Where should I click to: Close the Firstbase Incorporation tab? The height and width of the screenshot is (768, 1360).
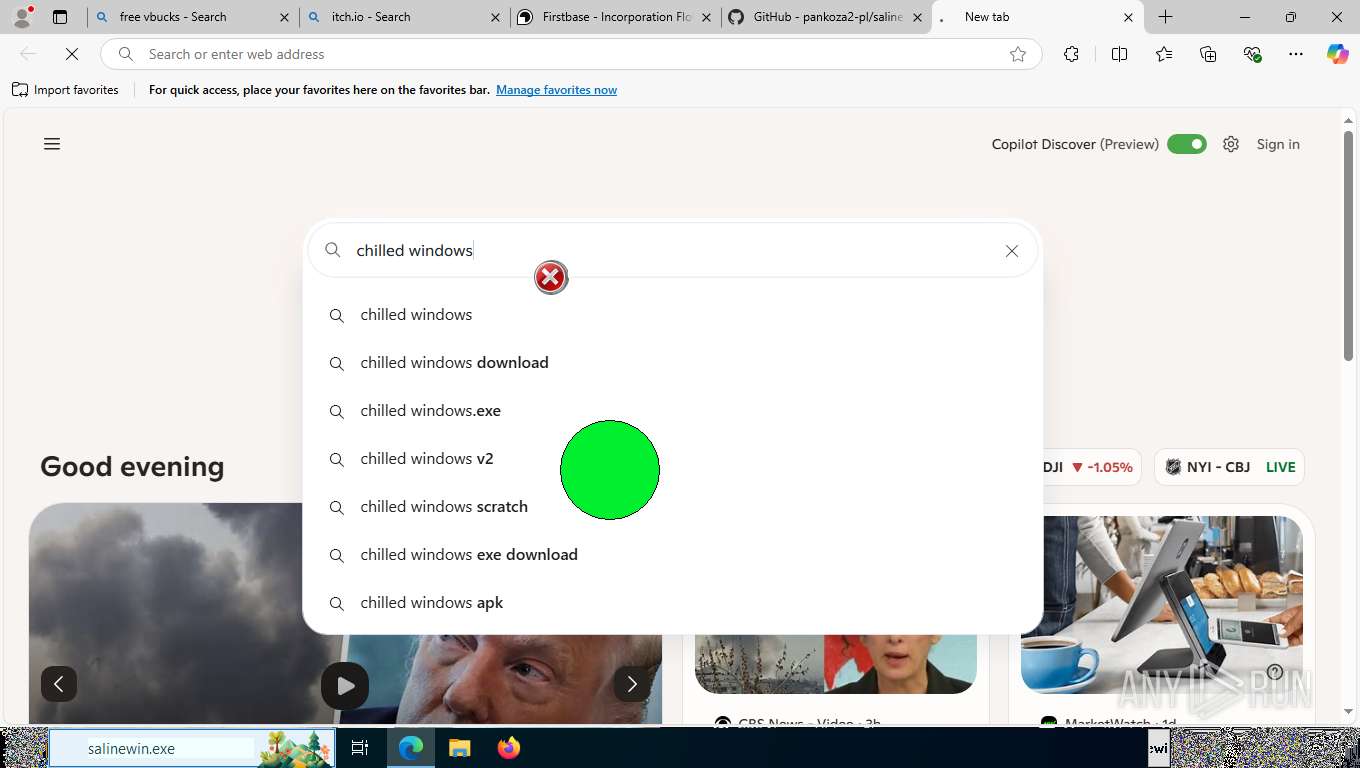click(708, 17)
